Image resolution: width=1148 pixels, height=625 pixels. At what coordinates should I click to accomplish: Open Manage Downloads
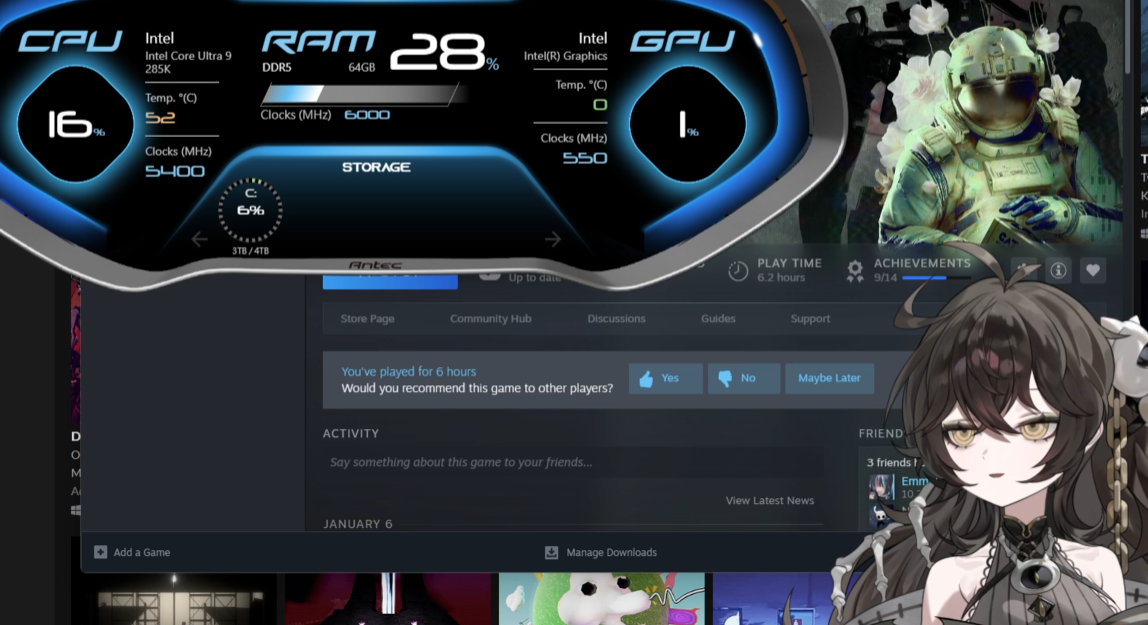pyautogui.click(x=611, y=553)
